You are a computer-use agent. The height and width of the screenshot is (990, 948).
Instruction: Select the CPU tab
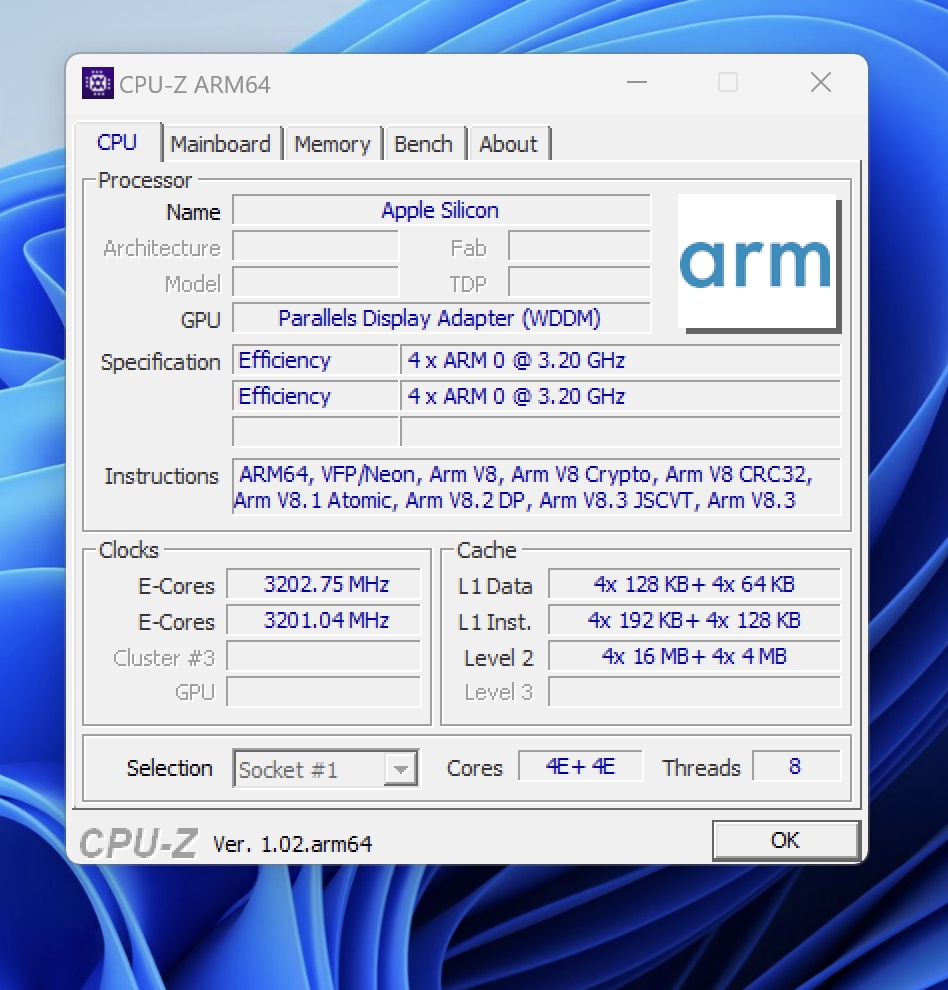117,142
